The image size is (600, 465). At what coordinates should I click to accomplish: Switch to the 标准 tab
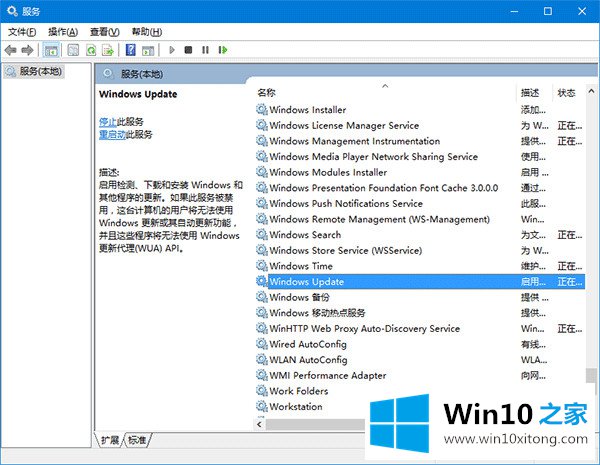pos(137,440)
